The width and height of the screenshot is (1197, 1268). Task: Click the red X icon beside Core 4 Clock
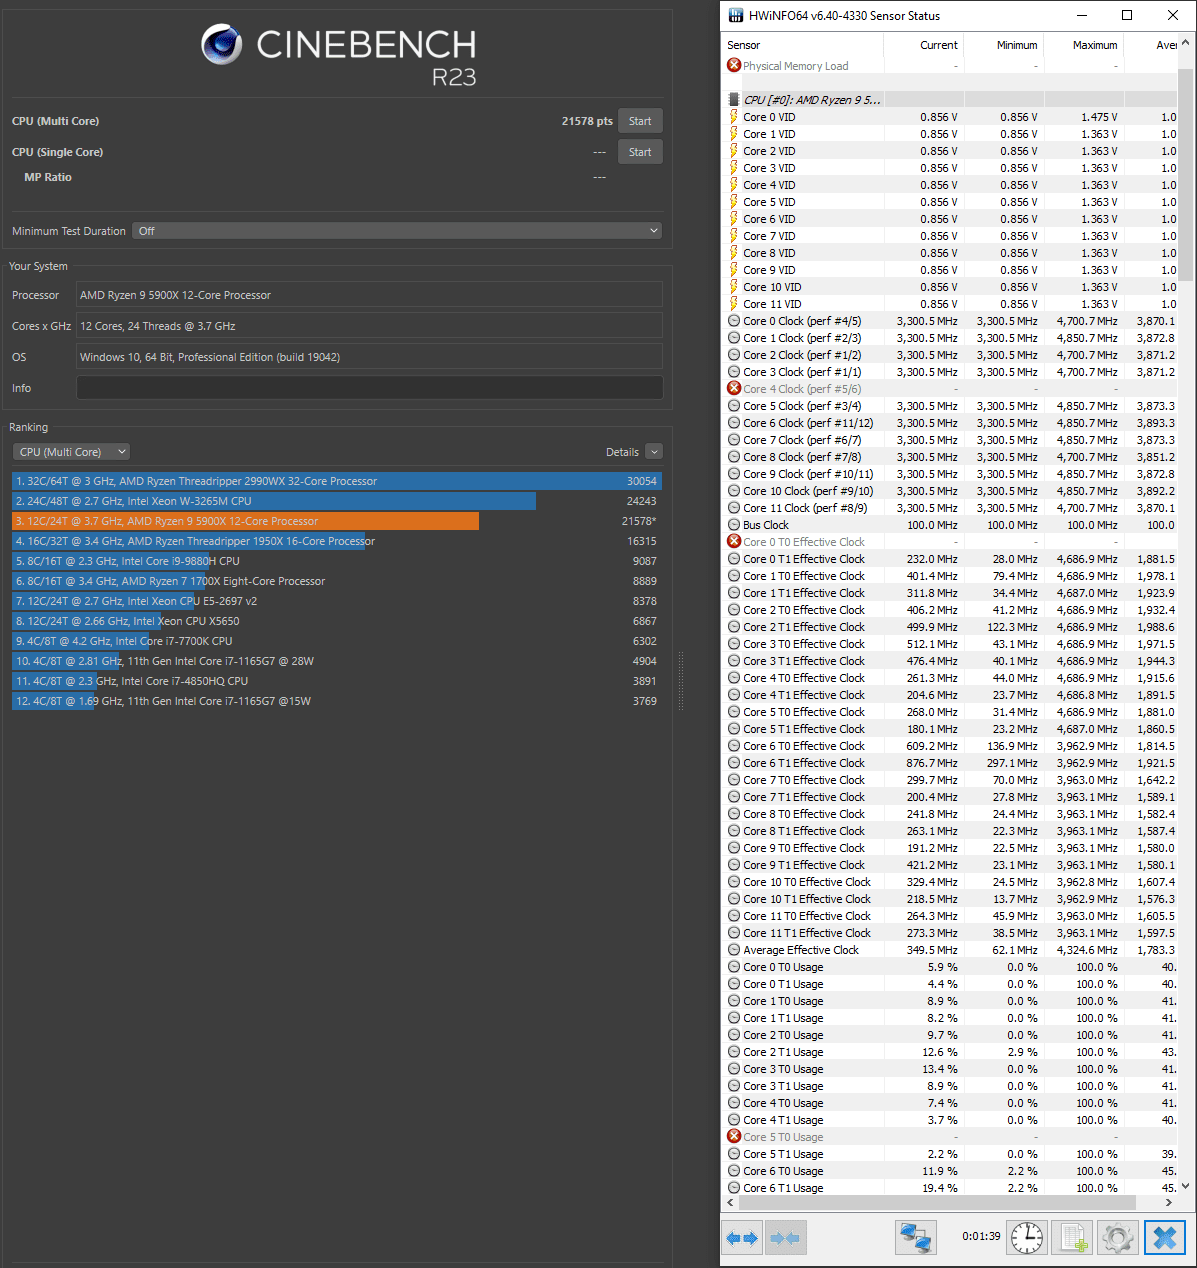[x=734, y=388]
